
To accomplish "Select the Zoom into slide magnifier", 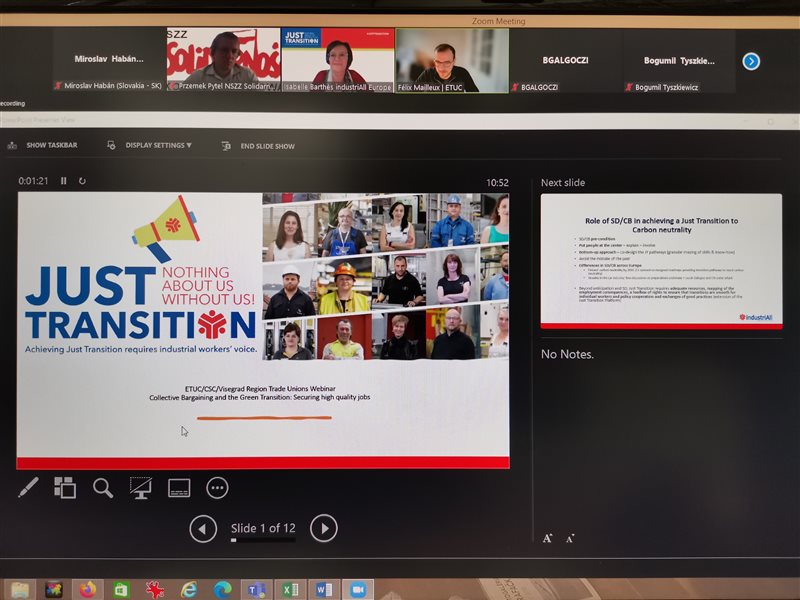I will 103,488.
